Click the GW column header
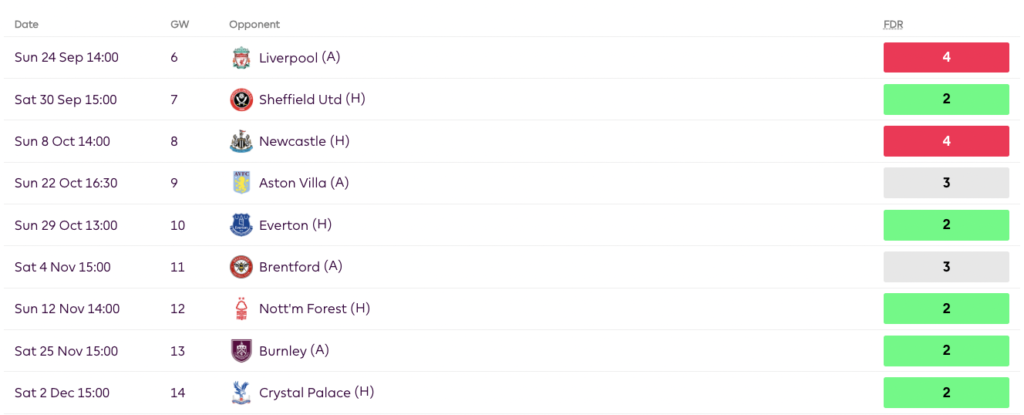The width and height of the screenshot is (1024, 415). click(x=179, y=24)
